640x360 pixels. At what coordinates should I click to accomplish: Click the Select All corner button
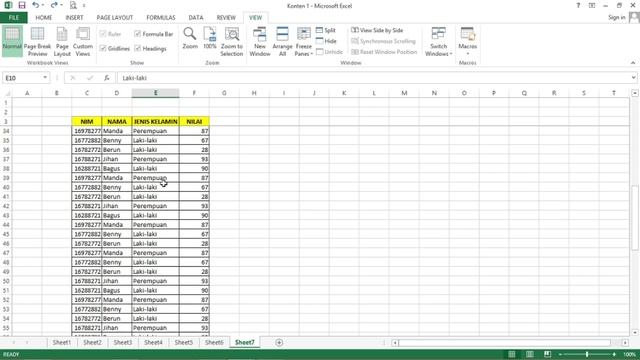click(6, 93)
